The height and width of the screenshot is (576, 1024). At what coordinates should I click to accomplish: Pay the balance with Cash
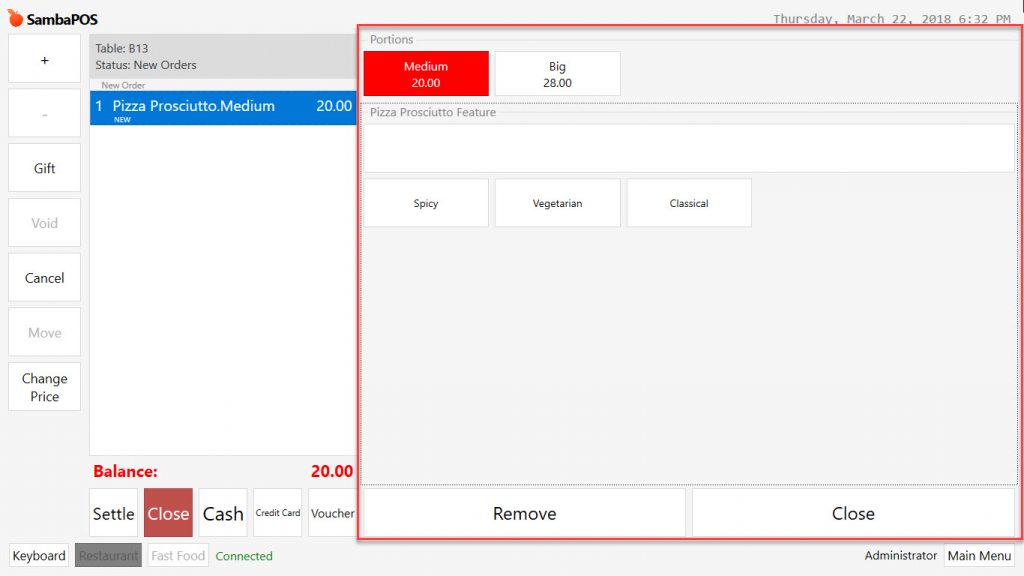pos(223,513)
